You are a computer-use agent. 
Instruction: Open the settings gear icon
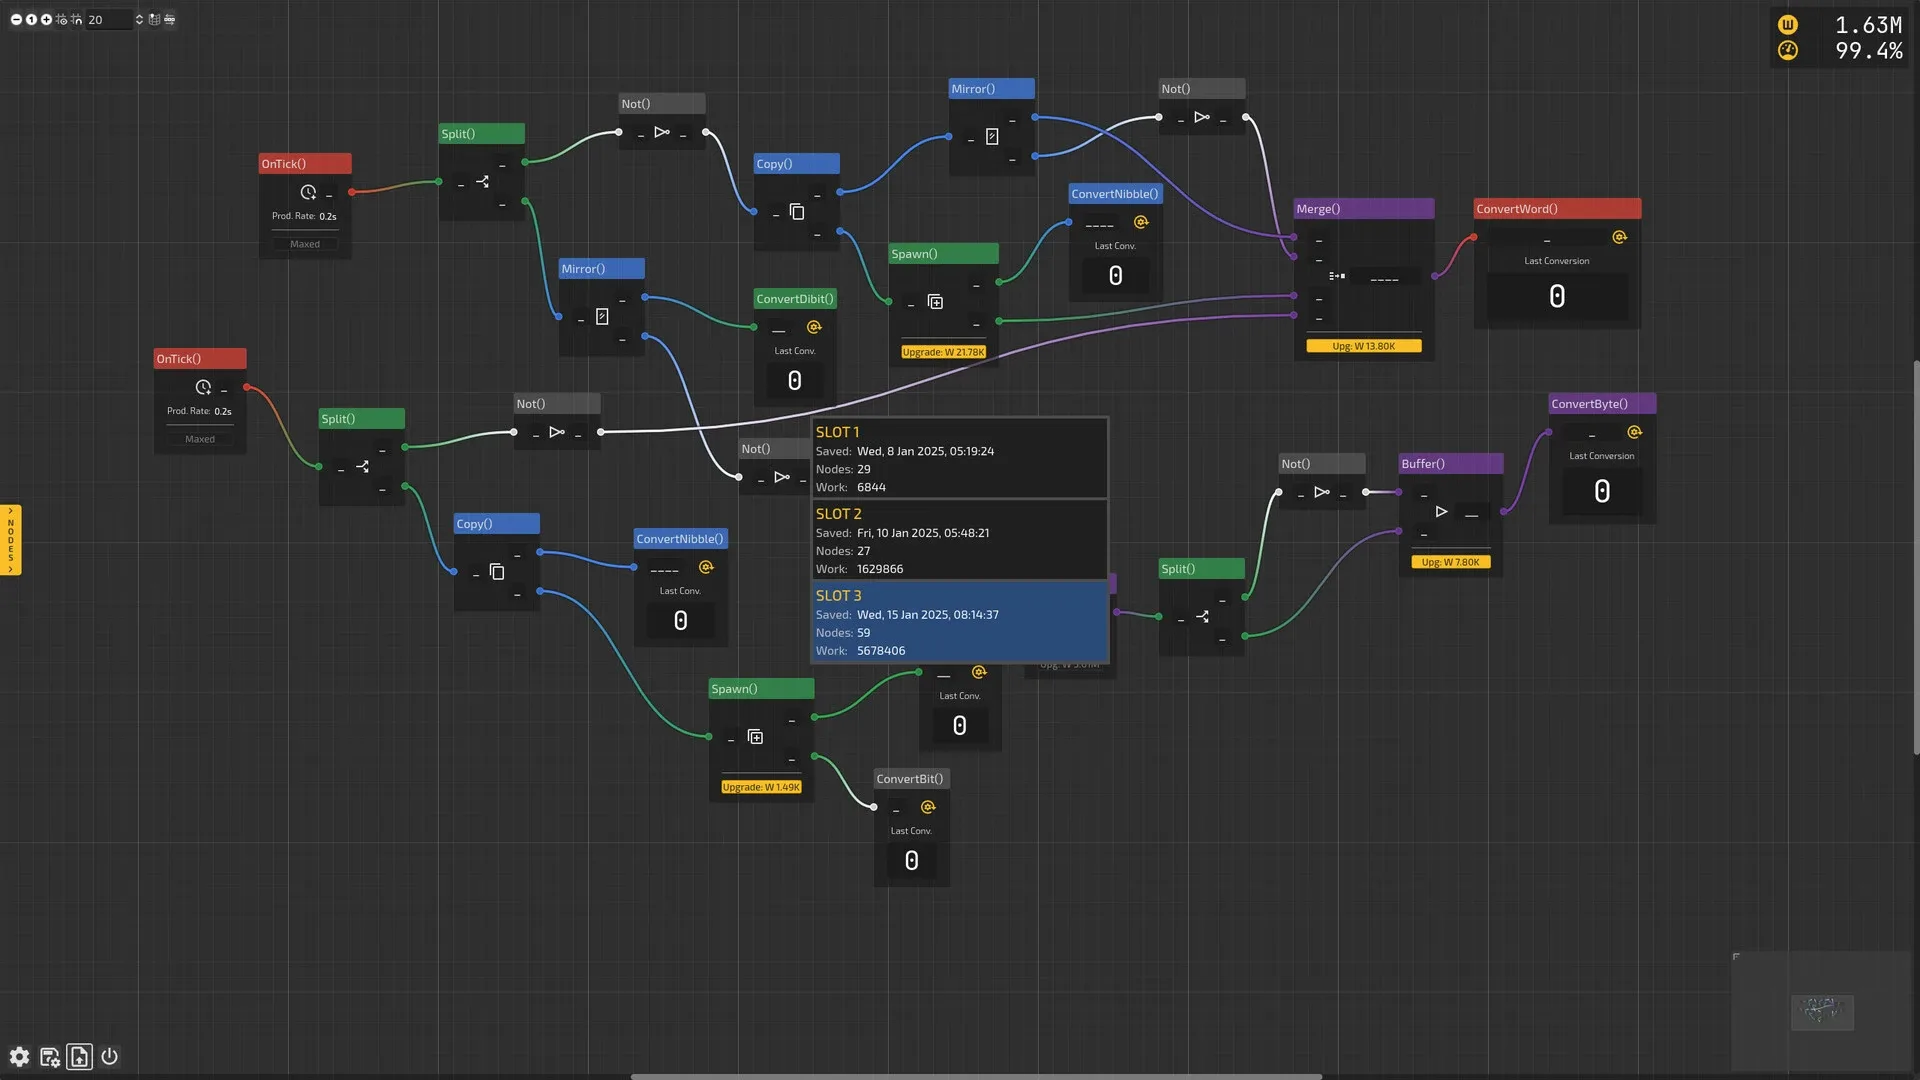point(19,1057)
